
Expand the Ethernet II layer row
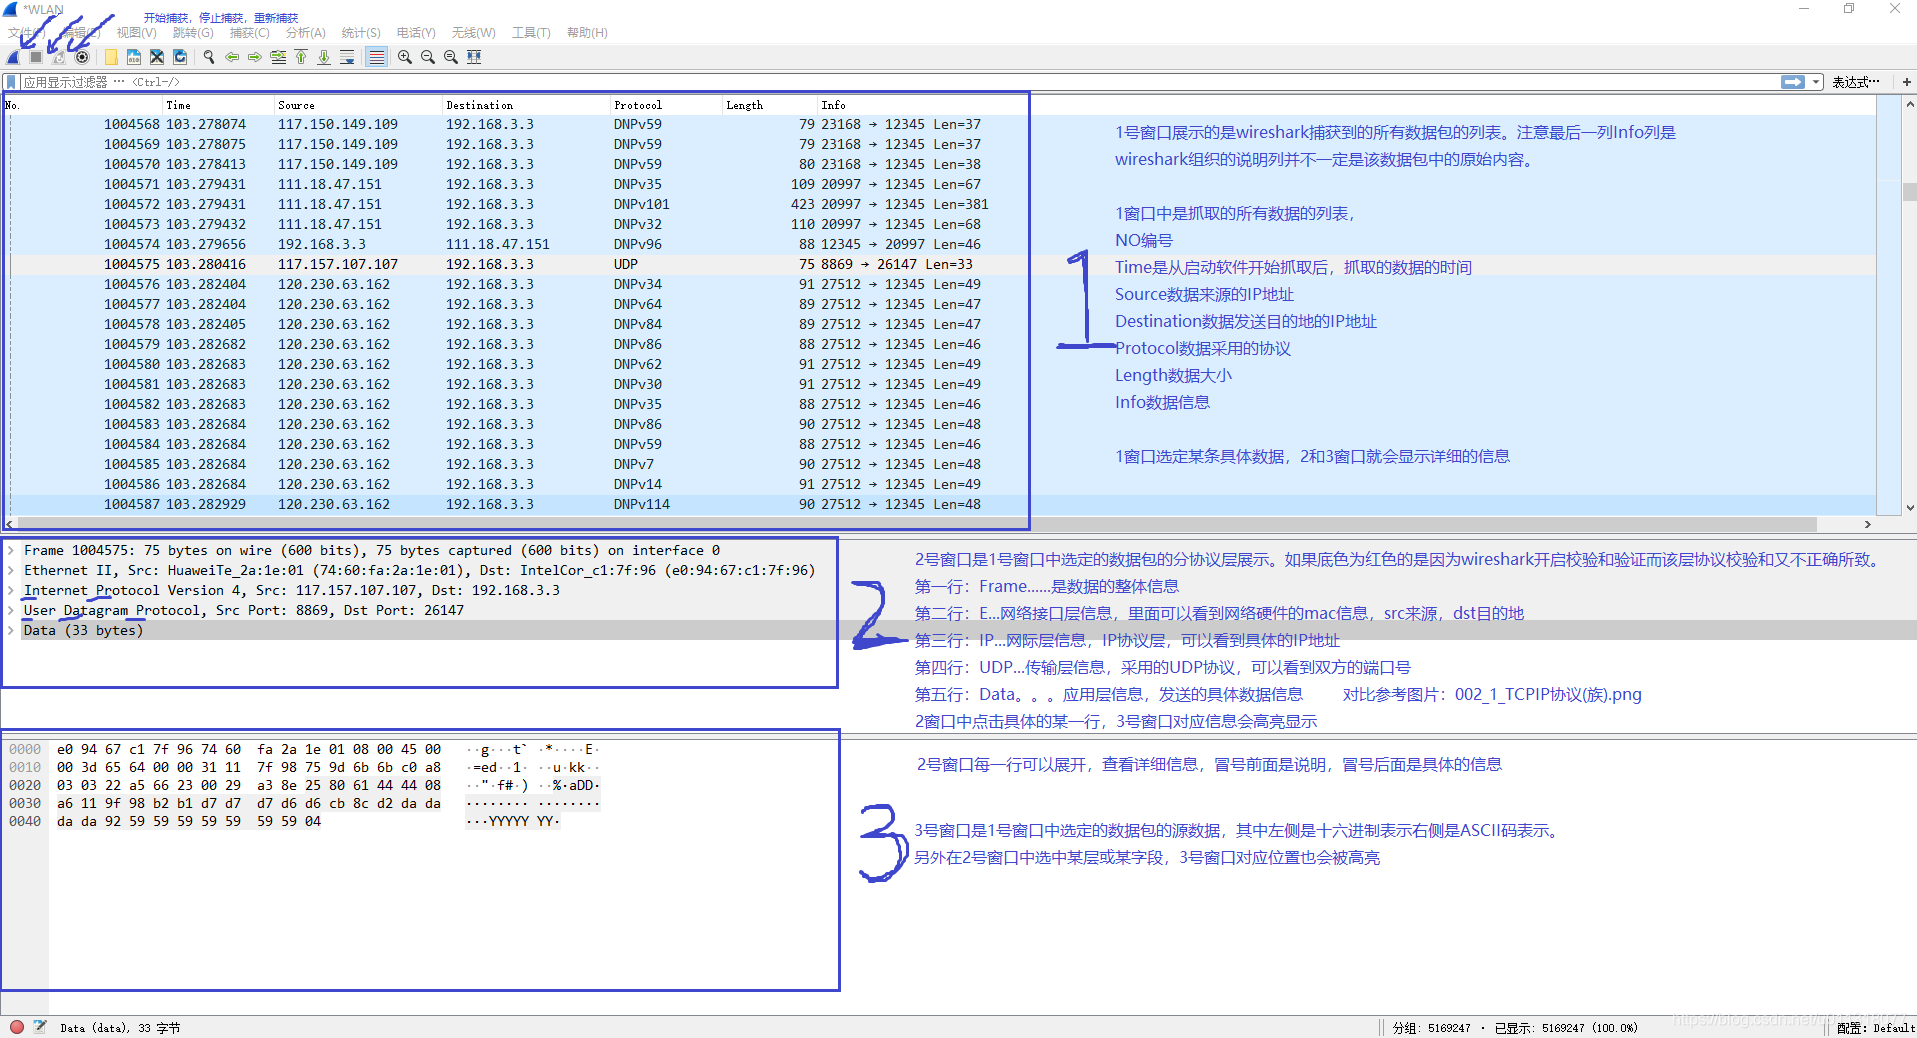click(11, 570)
